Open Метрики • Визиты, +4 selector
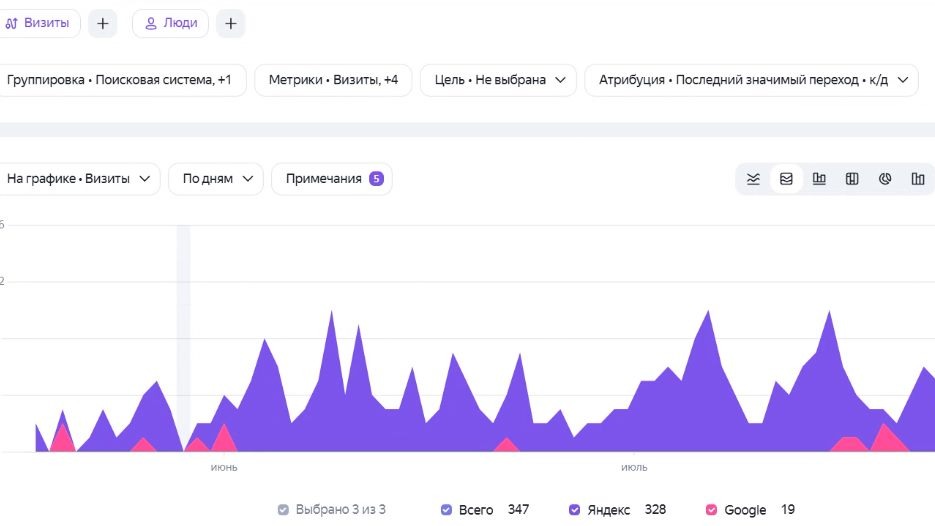 pyautogui.click(x=333, y=80)
